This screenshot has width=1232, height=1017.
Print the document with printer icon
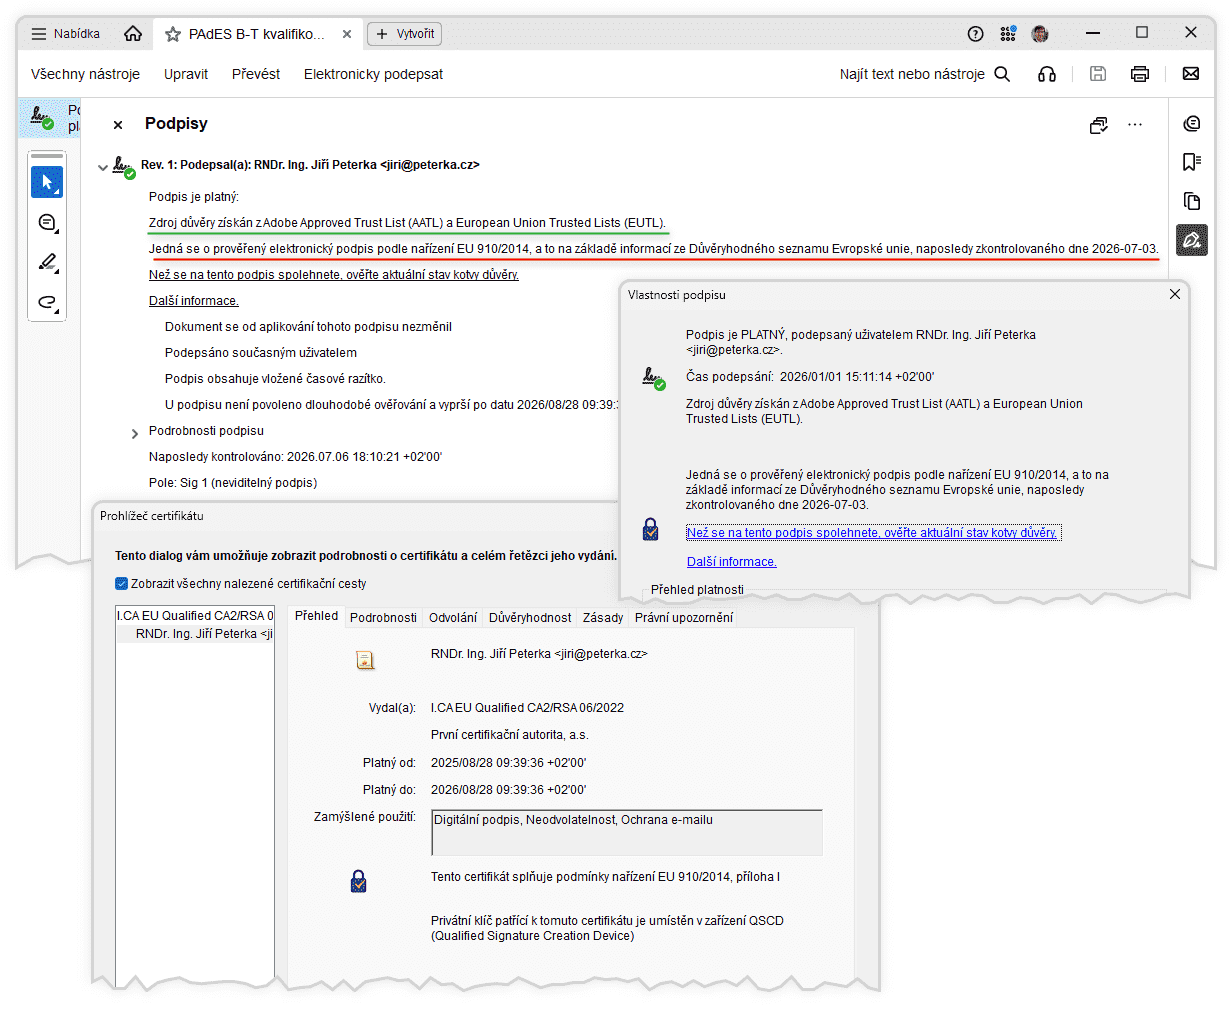[x=1140, y=74]
